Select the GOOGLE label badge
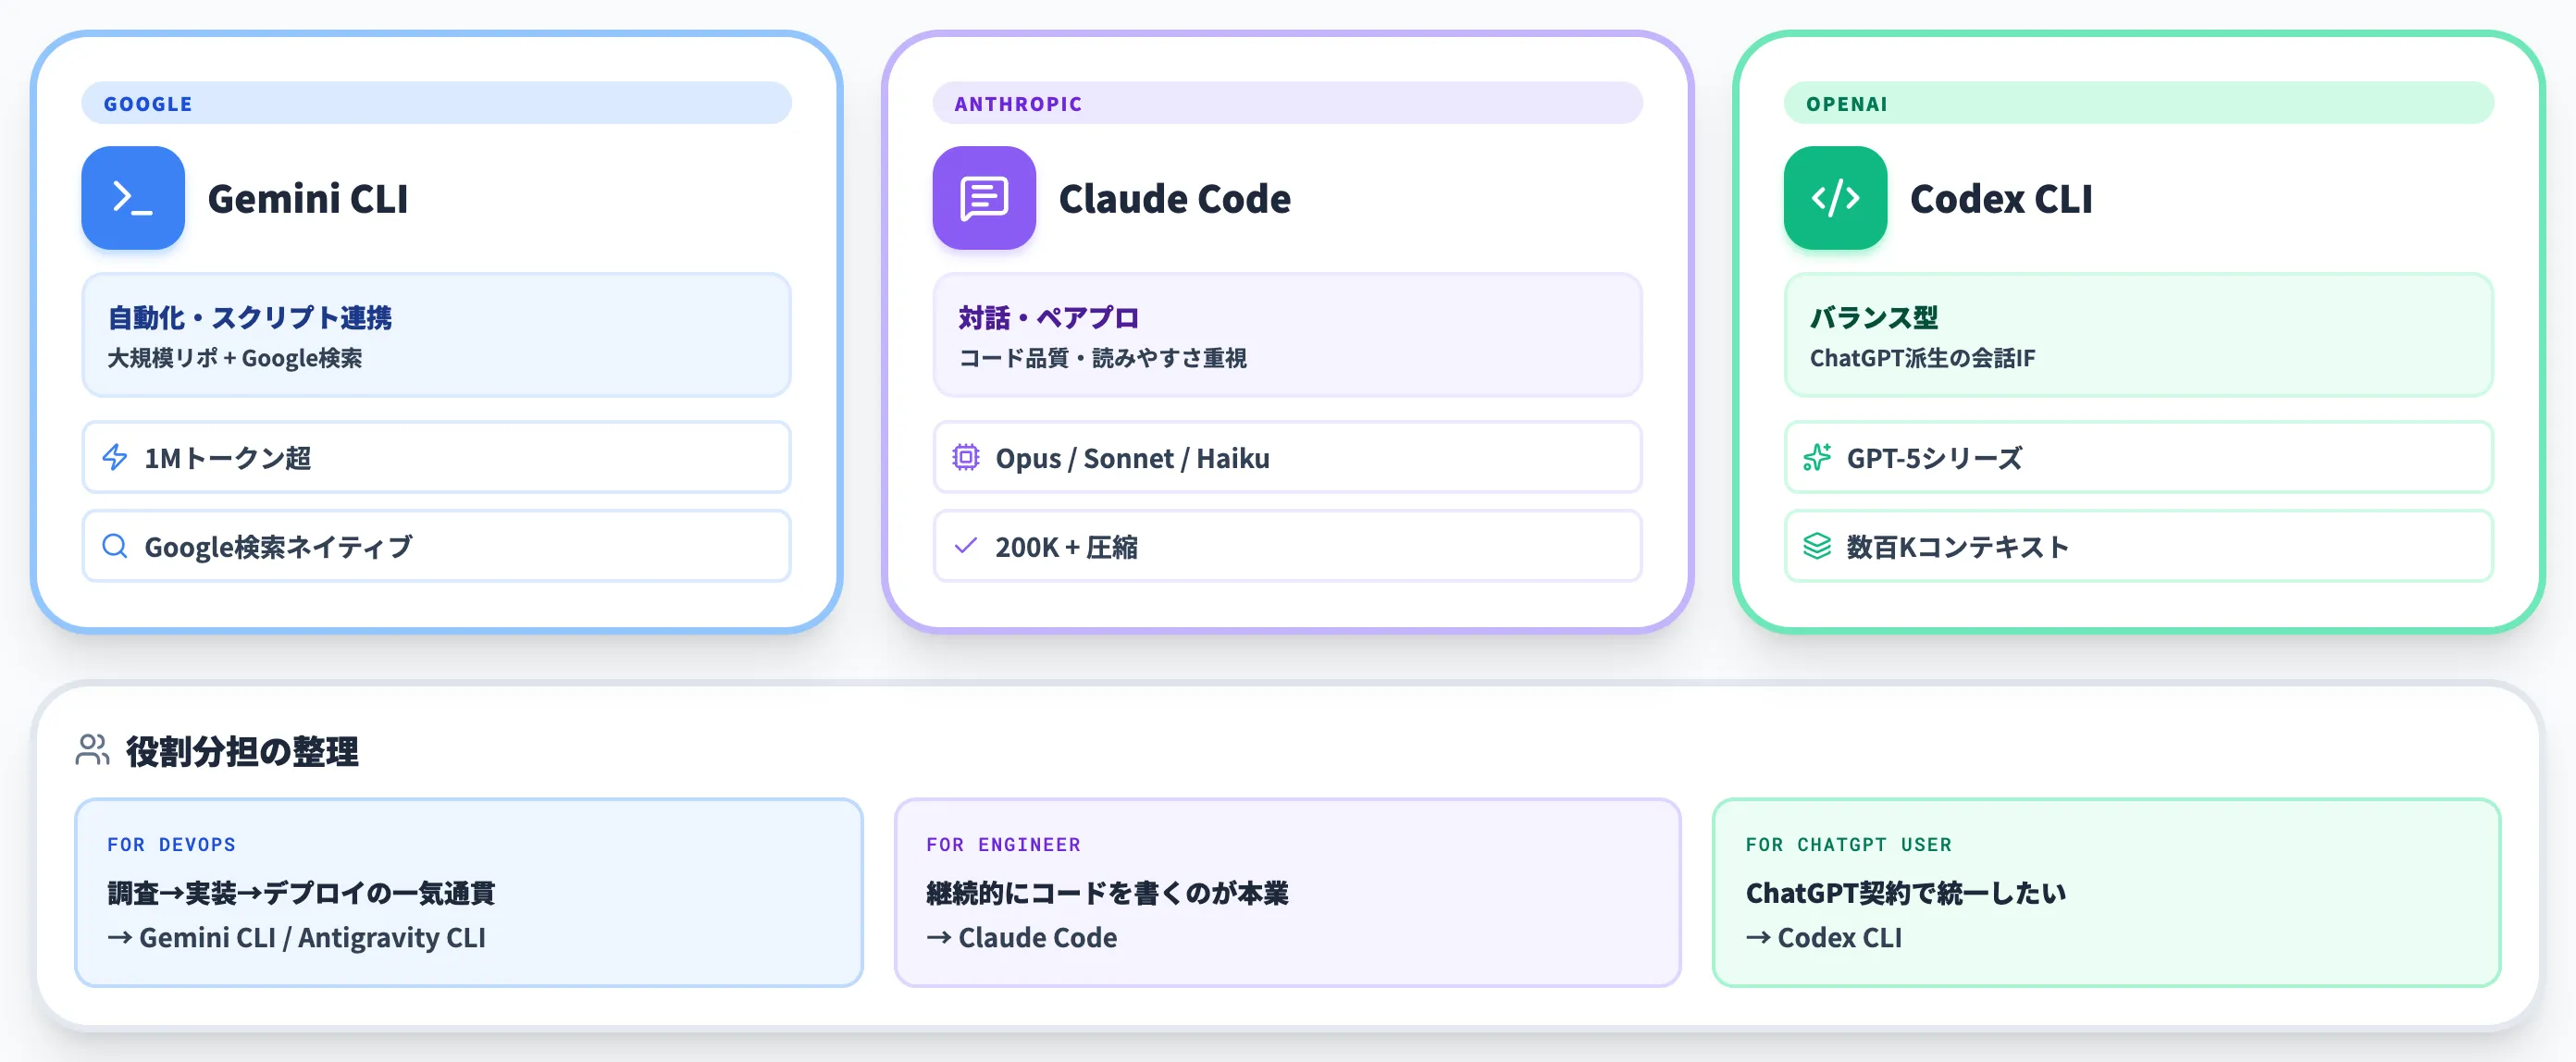The width and height of the screenshot is (2576, 1062). pos(436,103)
